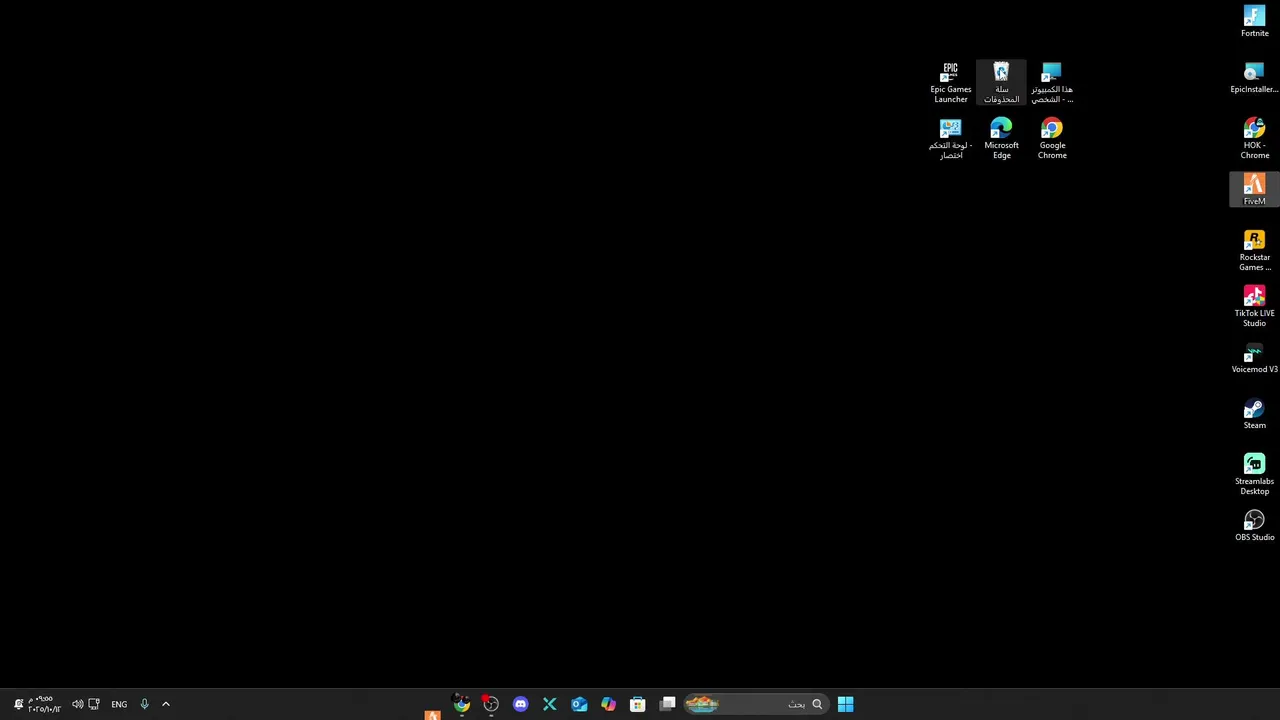Select the This PC monitor desktop shortcut
The width and height of the screenshot is (1280, 720).
point(1052,82)
